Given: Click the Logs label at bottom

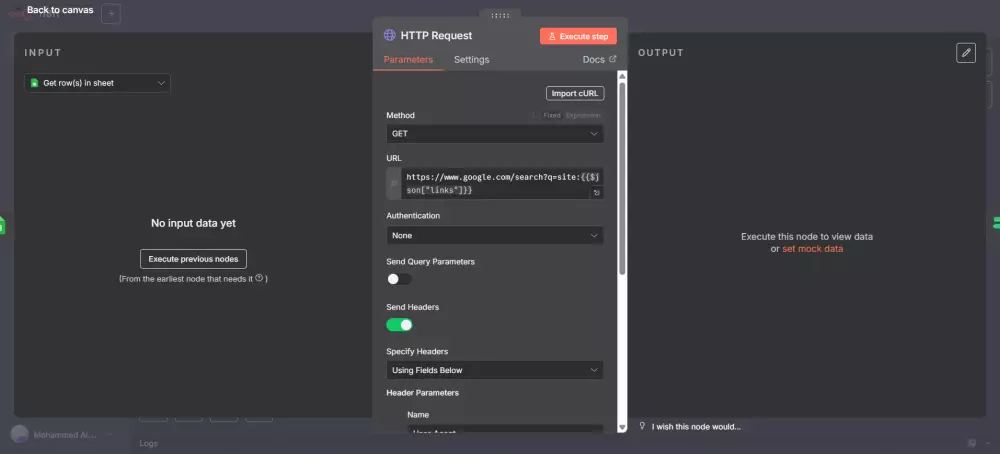Looking at the screenshot, I should pos(149,443).
